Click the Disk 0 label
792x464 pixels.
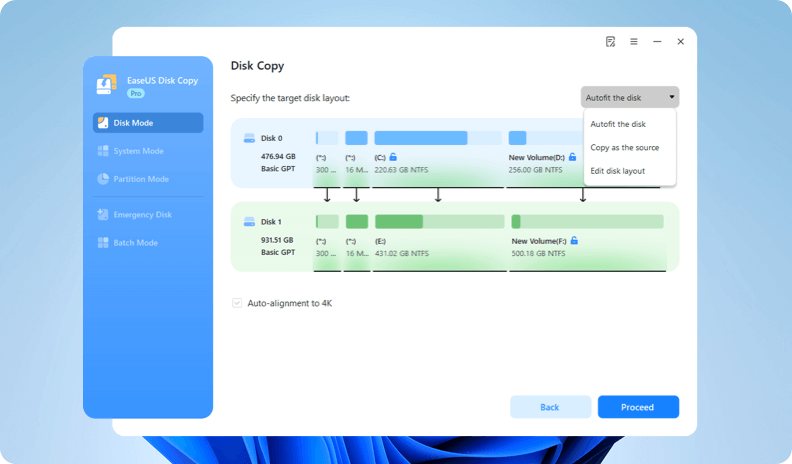coord(272,138)
